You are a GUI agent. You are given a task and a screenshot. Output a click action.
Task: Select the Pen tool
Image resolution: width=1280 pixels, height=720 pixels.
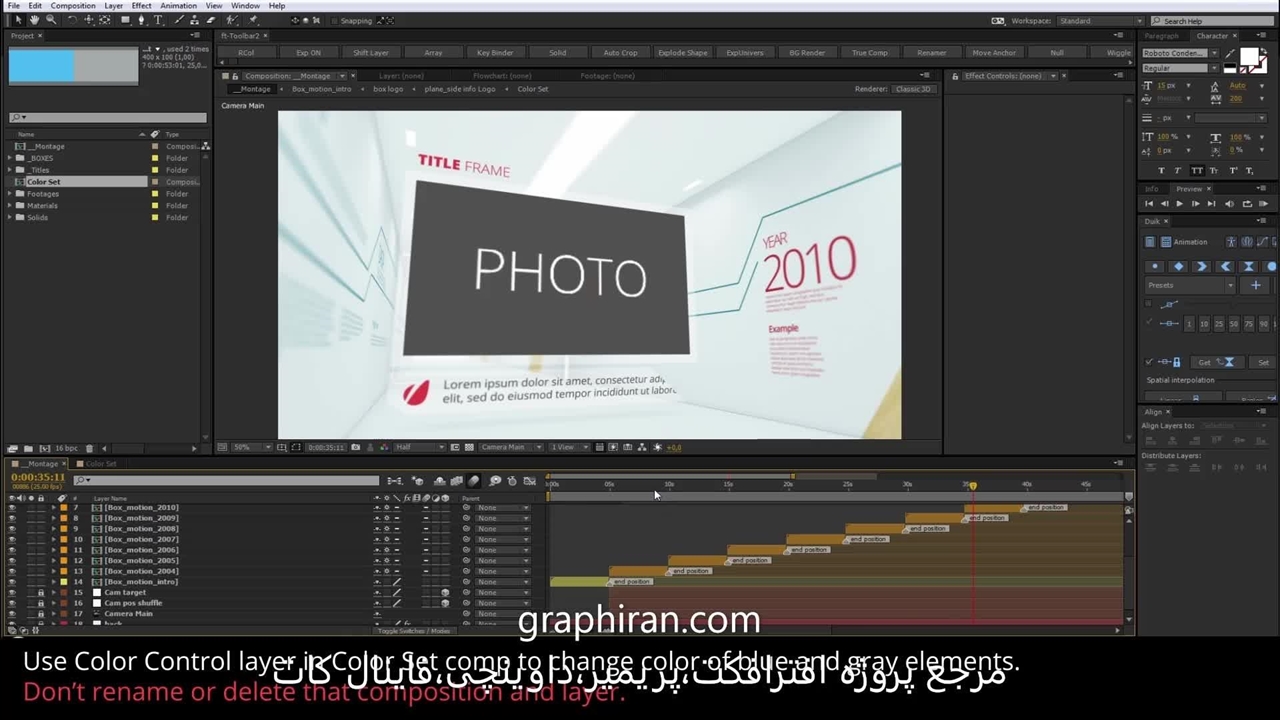coord(141,20)
